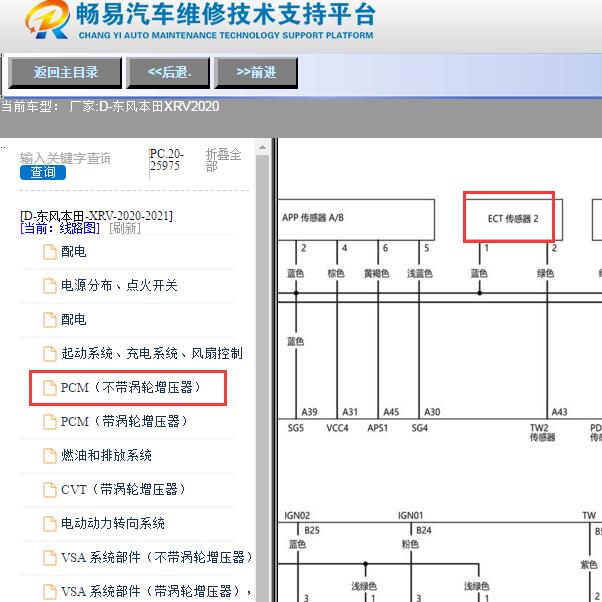Click the APS1 signal label
This screenshot has height=602, width=602.
coord(377,428)
